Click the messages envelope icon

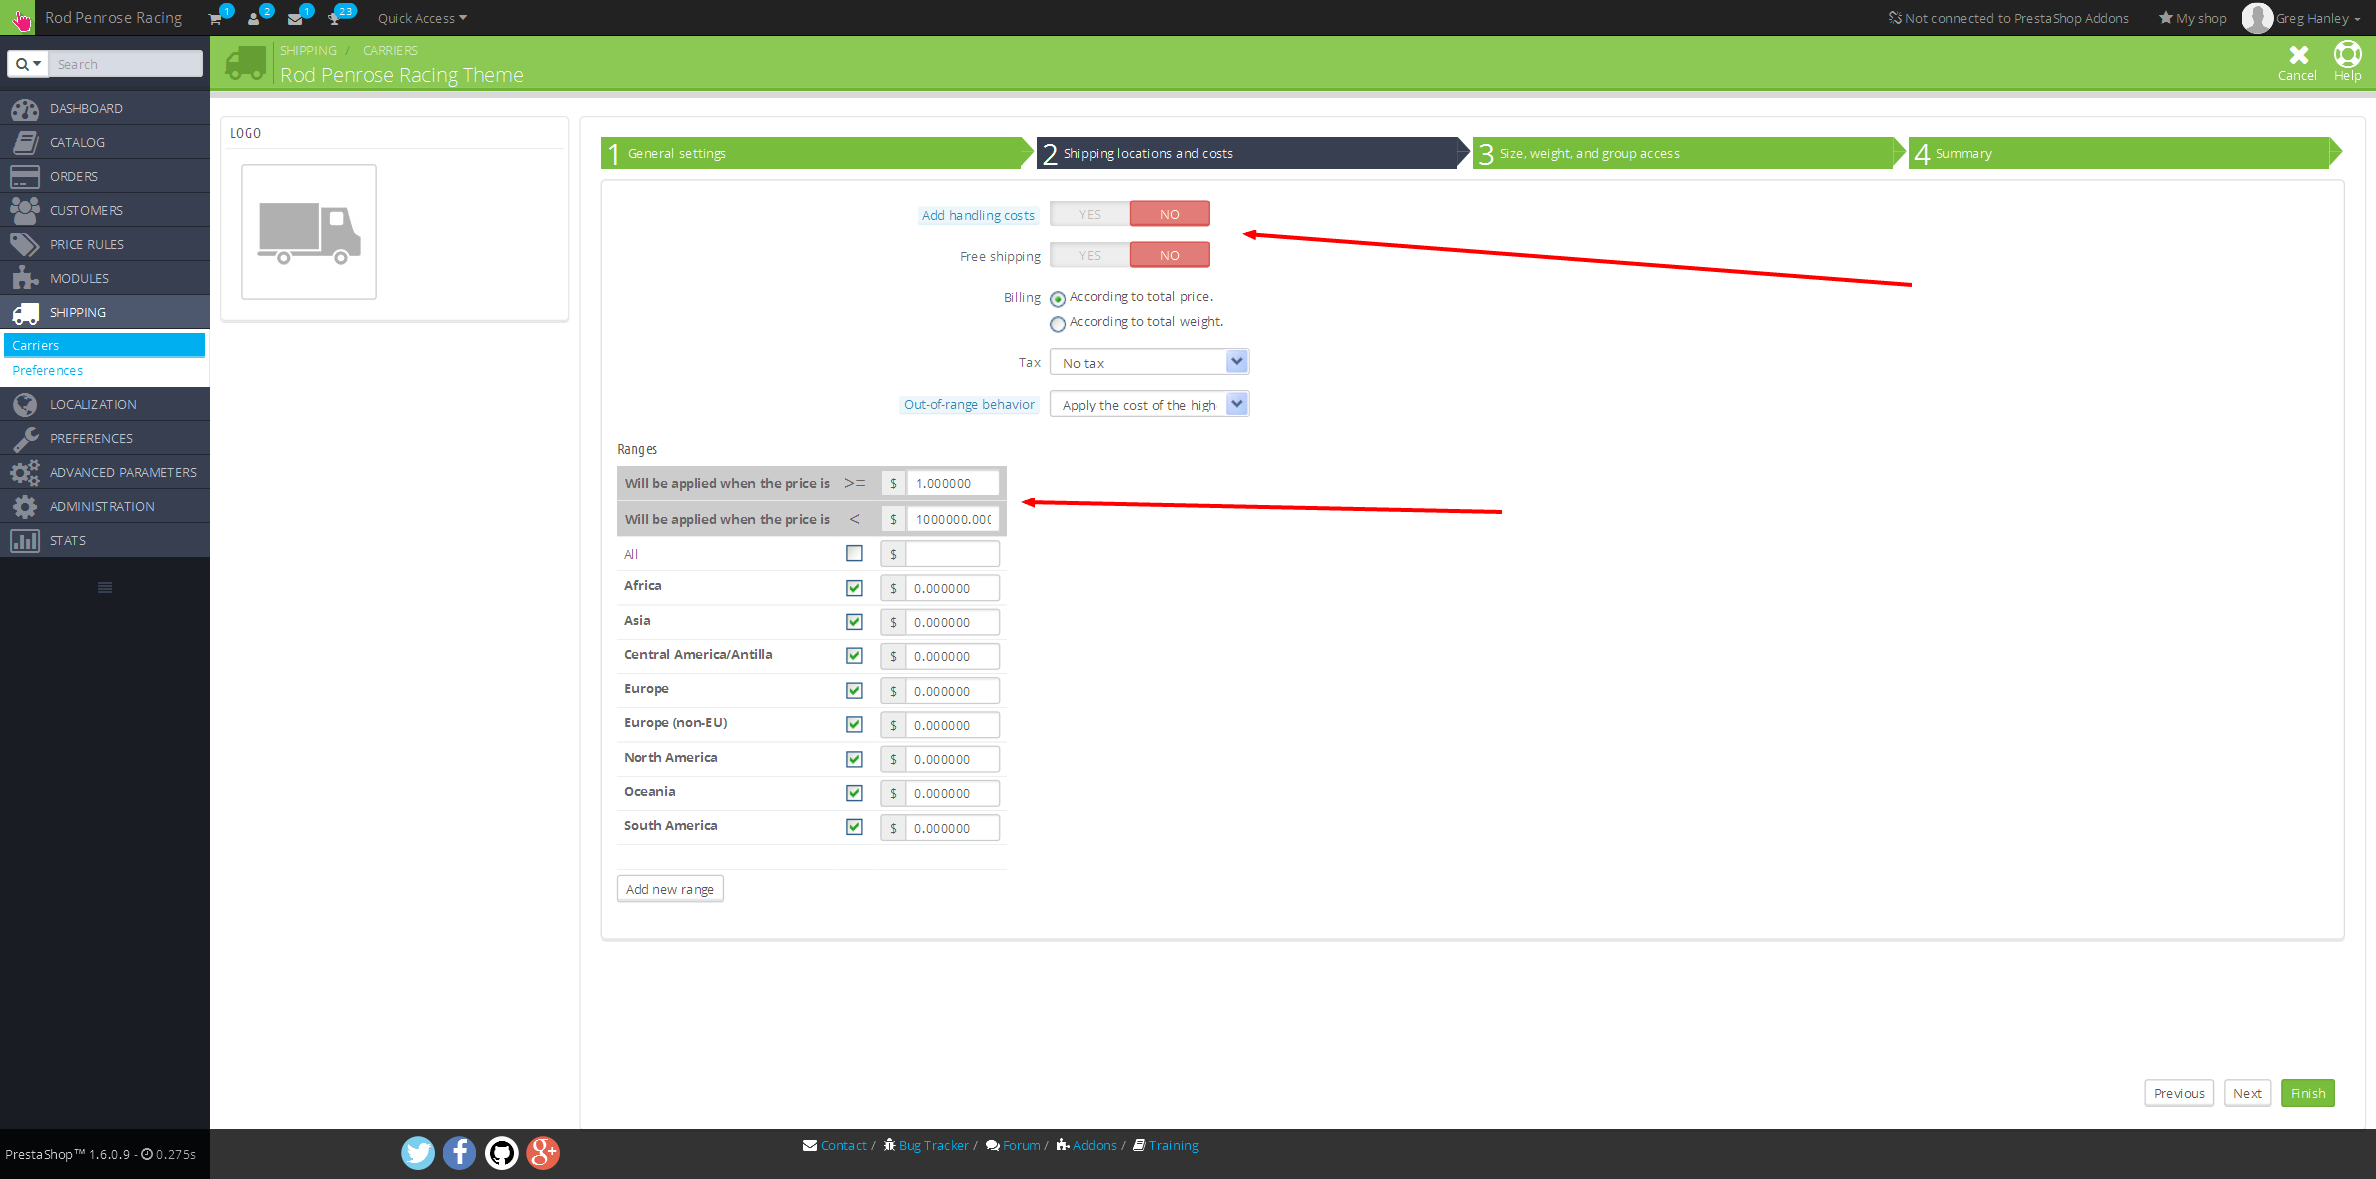[295, 19]
